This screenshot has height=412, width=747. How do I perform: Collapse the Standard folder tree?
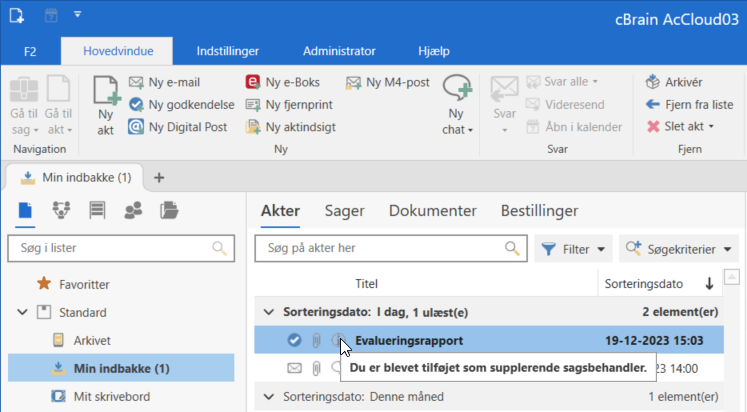22,313
